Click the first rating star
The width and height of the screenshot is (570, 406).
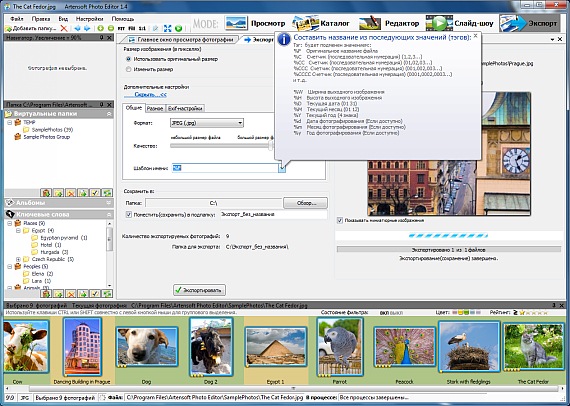[x=522, y=312]
